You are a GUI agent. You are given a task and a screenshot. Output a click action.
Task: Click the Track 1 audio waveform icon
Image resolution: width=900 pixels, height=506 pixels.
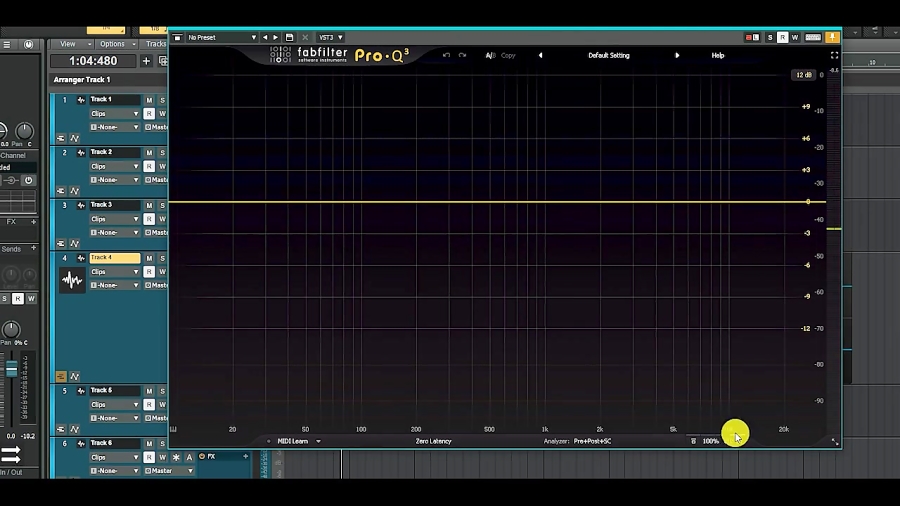click(81, 100)
